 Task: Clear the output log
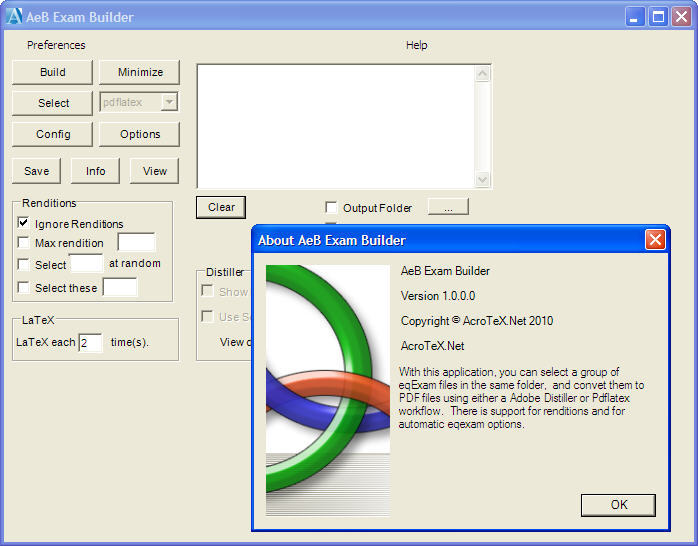(x=221, y=207)
